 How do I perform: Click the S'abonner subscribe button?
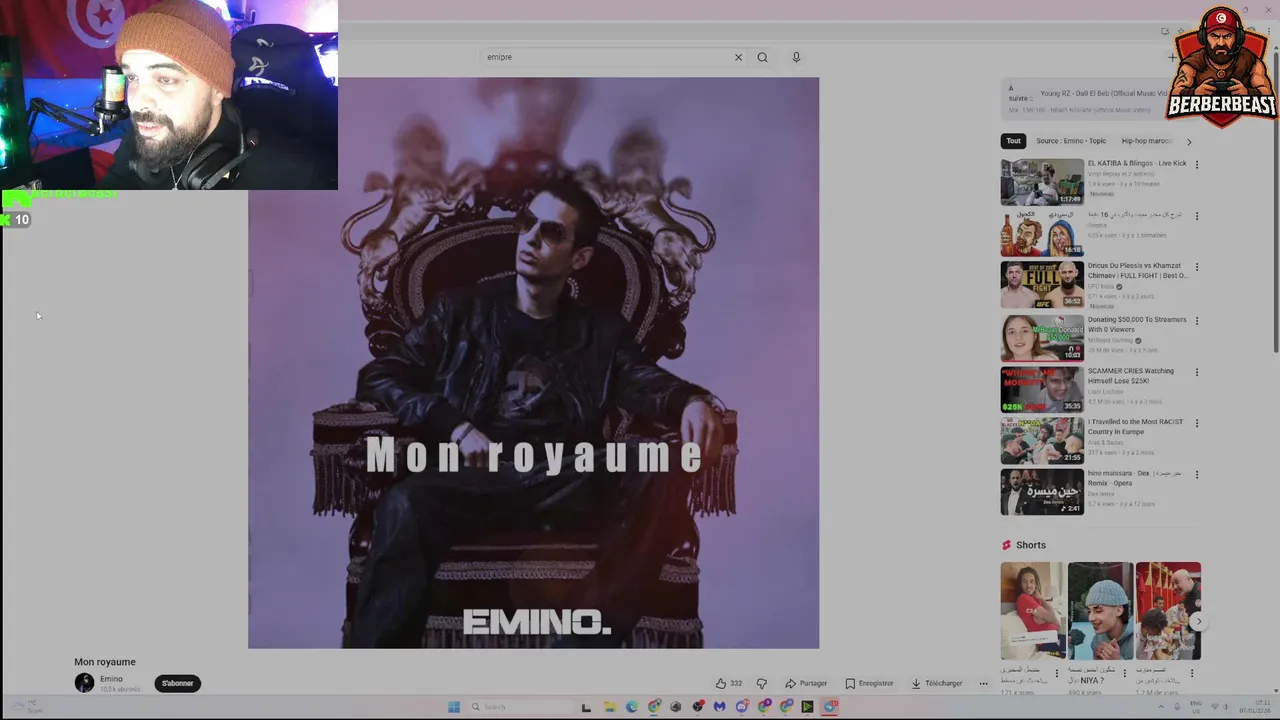pyautogui.click(x=178, y=683)
